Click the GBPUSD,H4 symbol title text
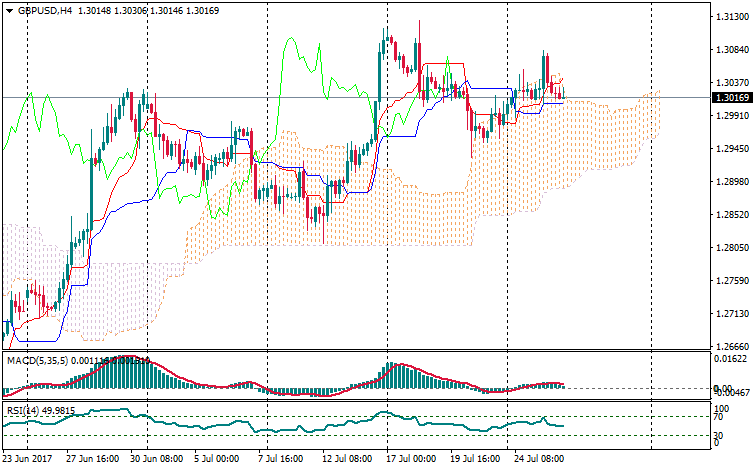The width and height of the screenshot is (753, 470). (x=45, y=10)
